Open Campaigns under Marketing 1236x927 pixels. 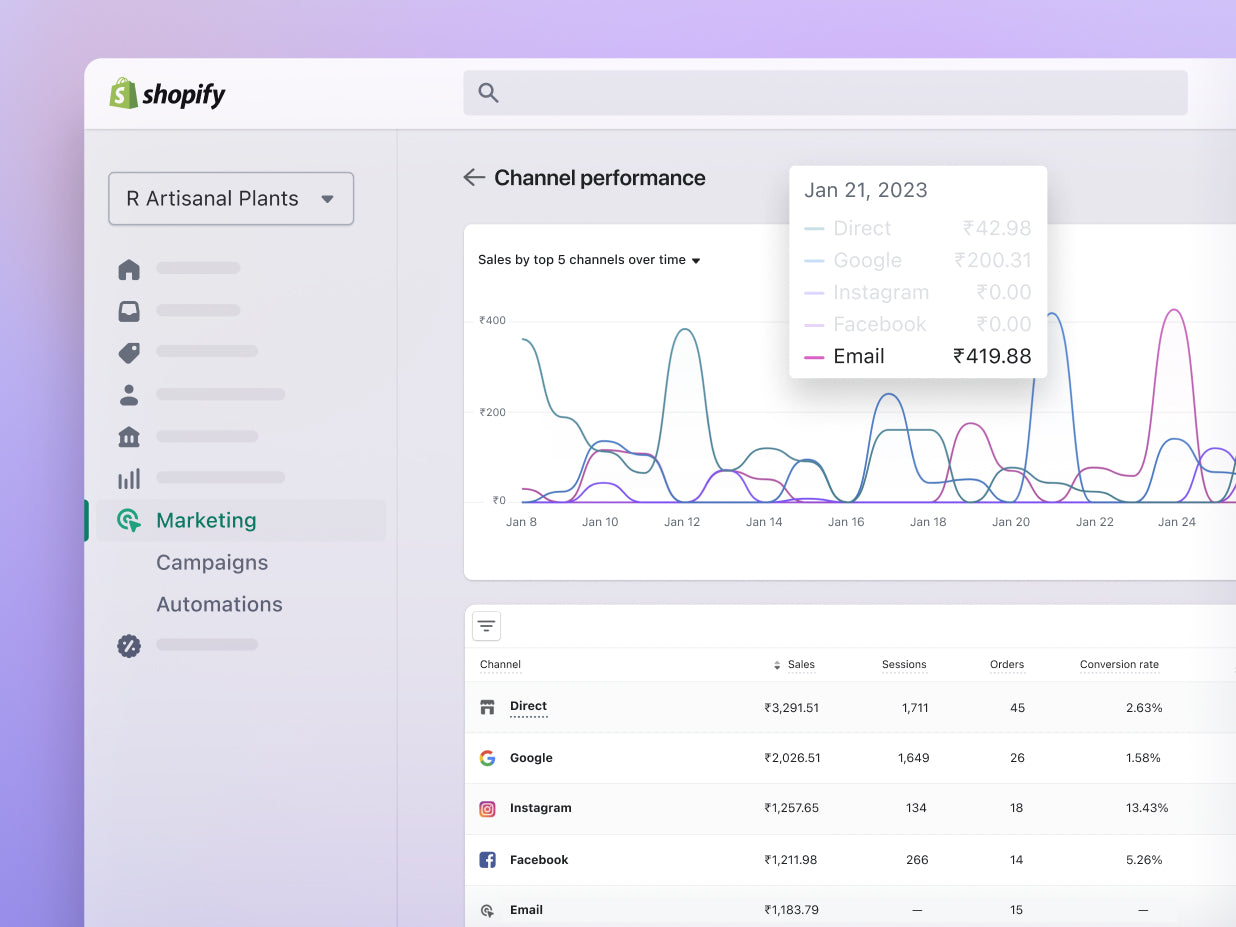pos(212,562)
